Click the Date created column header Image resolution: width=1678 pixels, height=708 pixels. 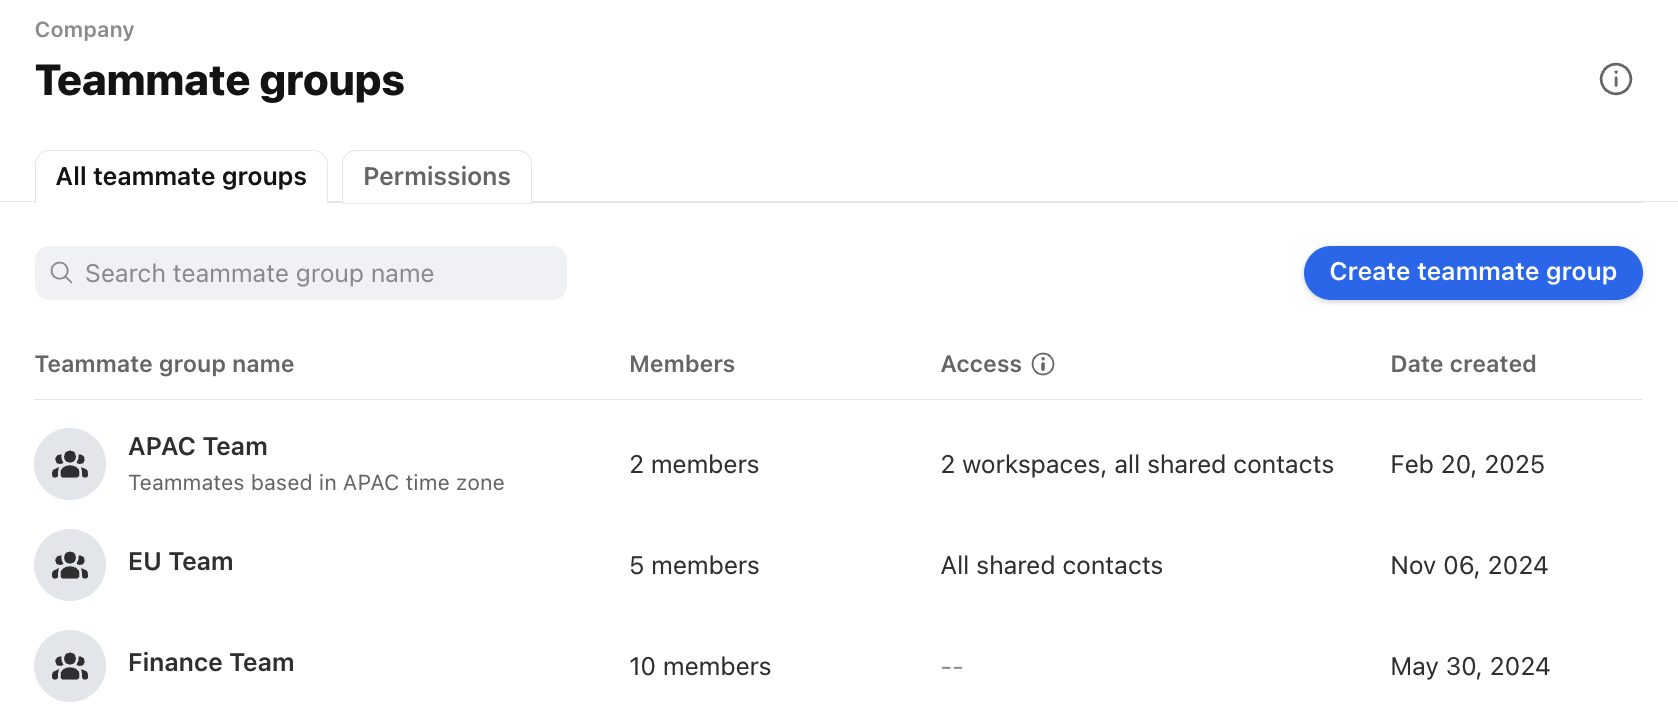1463,364
